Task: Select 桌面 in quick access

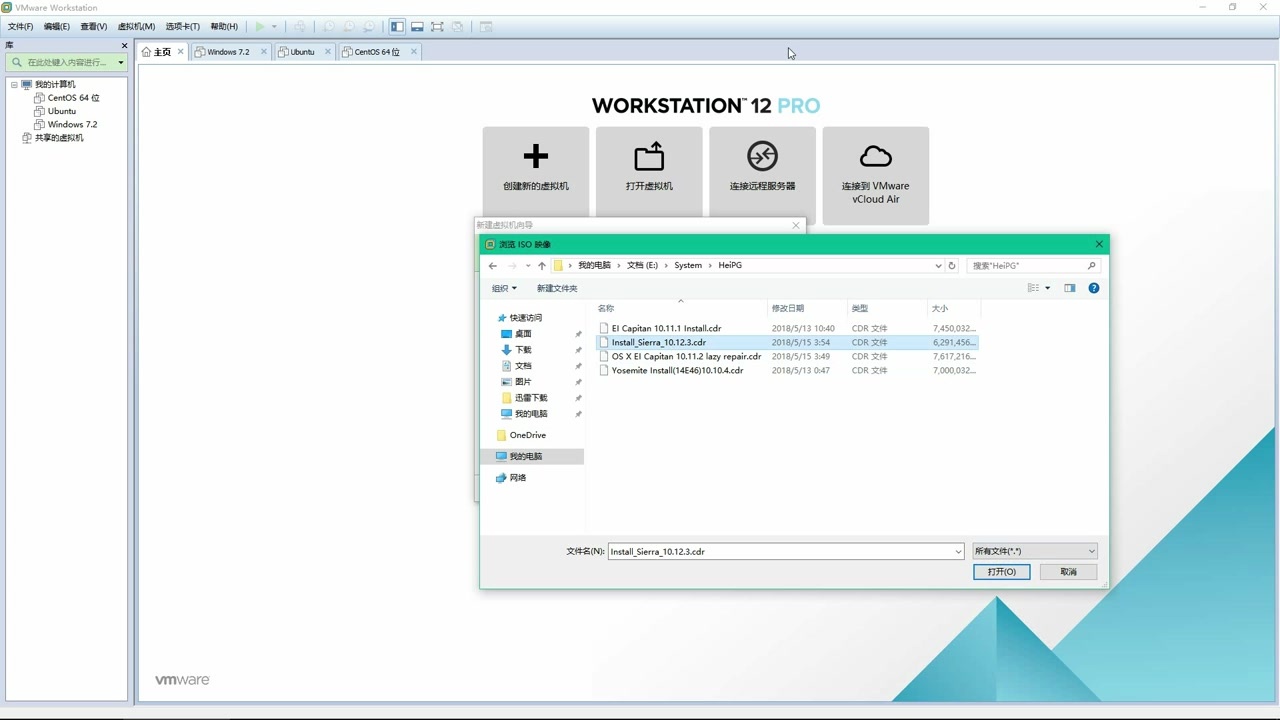Action: point(523,334)
